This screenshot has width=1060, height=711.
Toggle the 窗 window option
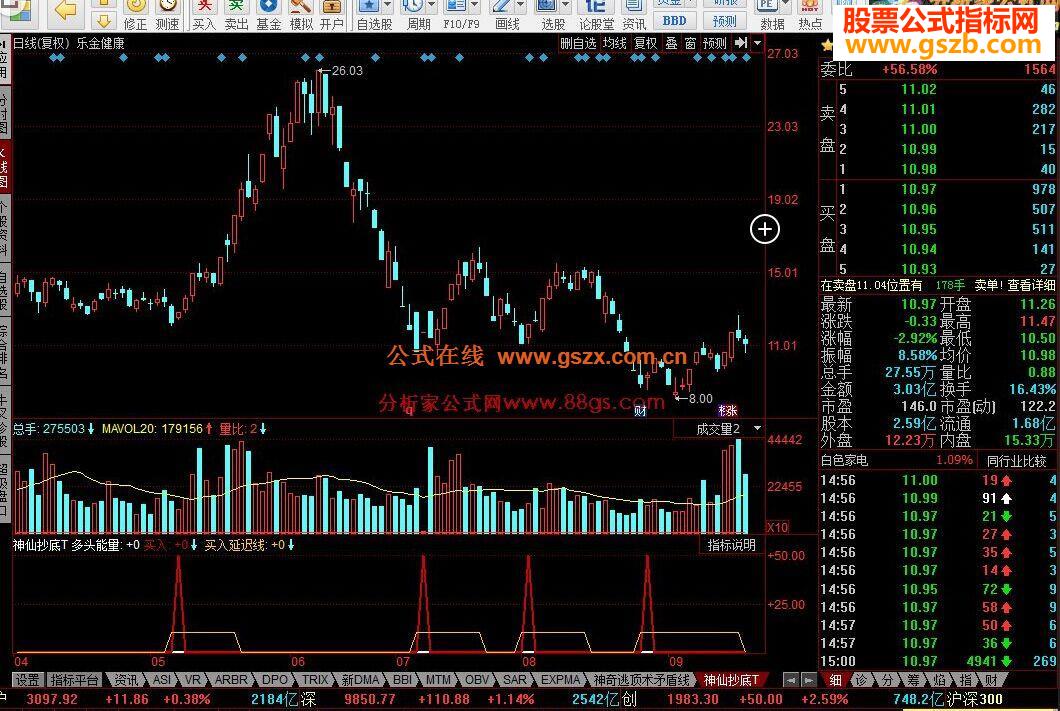pyautogui.click(x=690, y=43)
